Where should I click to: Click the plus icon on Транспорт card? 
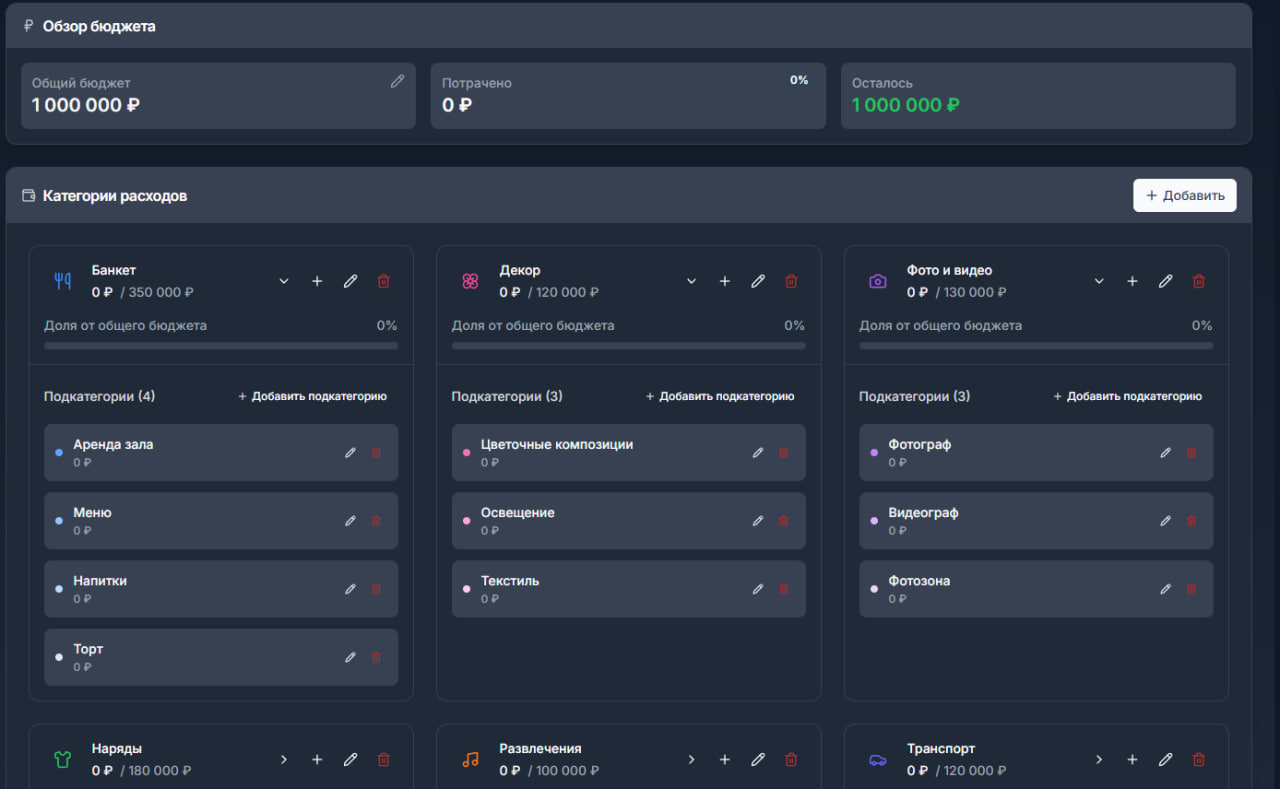click(x=1132, y=759)
